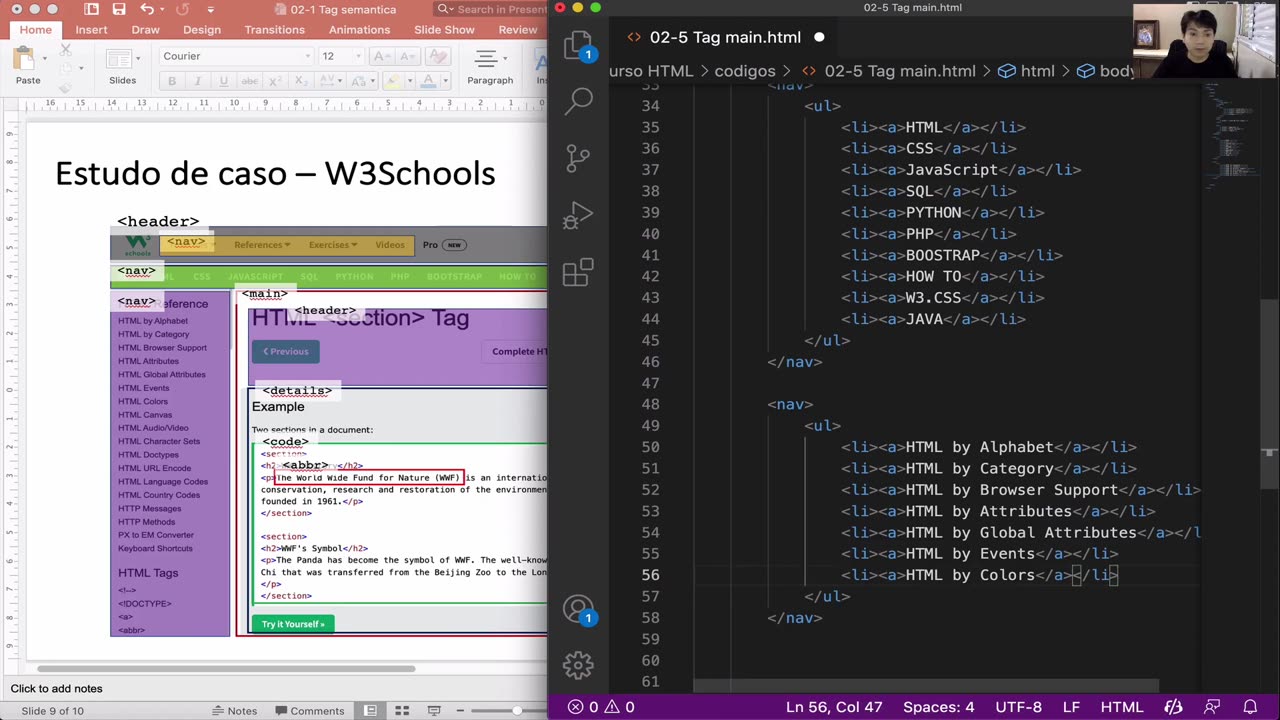Click the Prettier status bar icon
Image resolution: width=1280 pixels, height=720 pixels.
tap(1176, 707)
